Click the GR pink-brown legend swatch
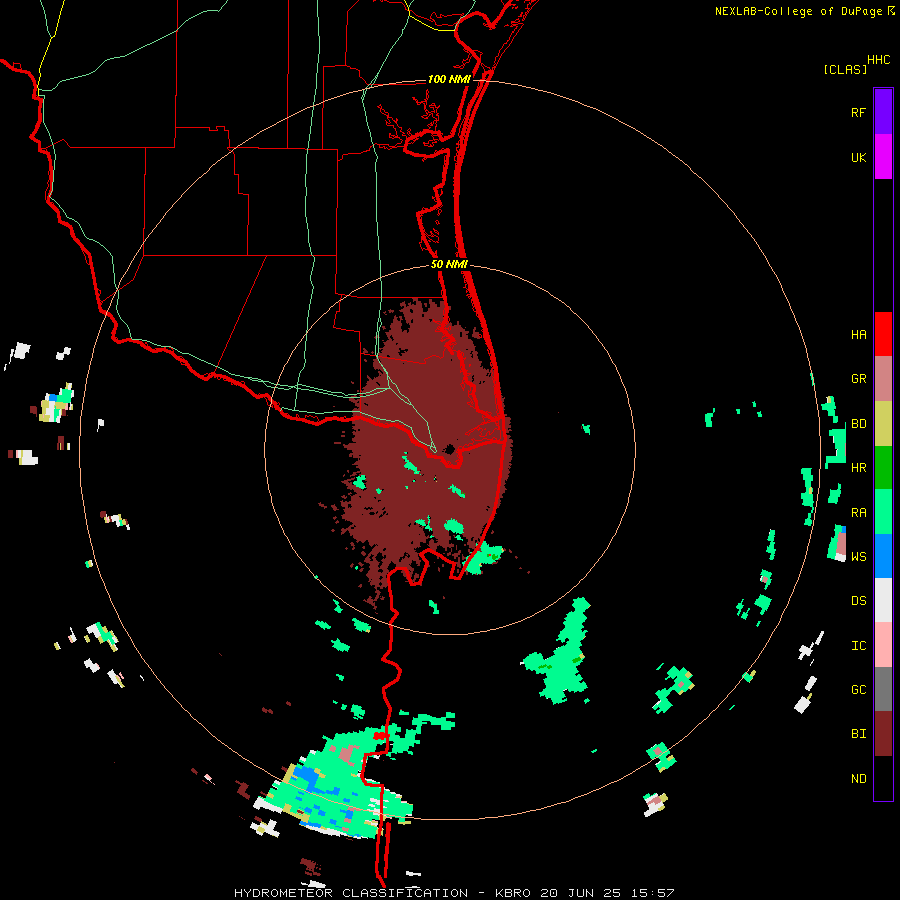This screenshot has height=900, width=900. tap(883, 378)
